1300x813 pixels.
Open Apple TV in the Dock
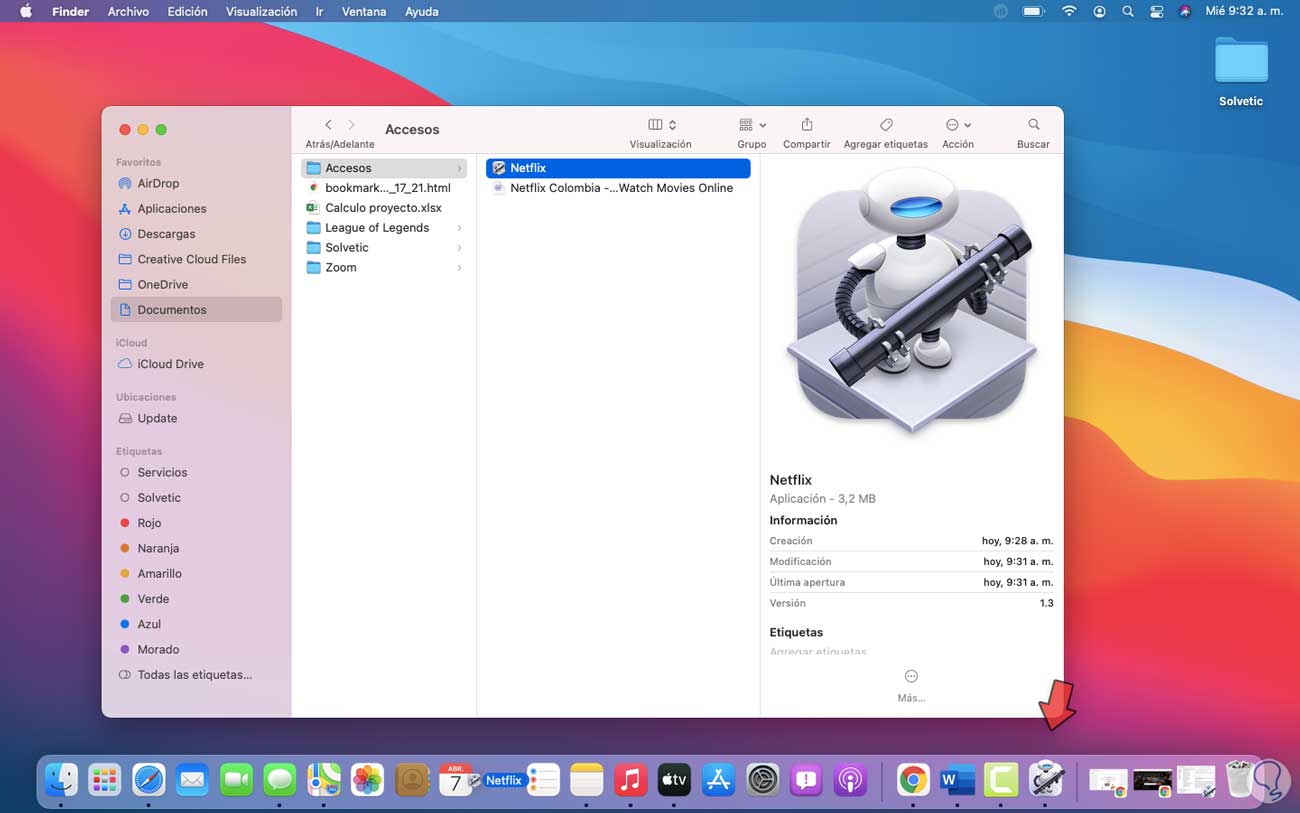pos(674,779)
